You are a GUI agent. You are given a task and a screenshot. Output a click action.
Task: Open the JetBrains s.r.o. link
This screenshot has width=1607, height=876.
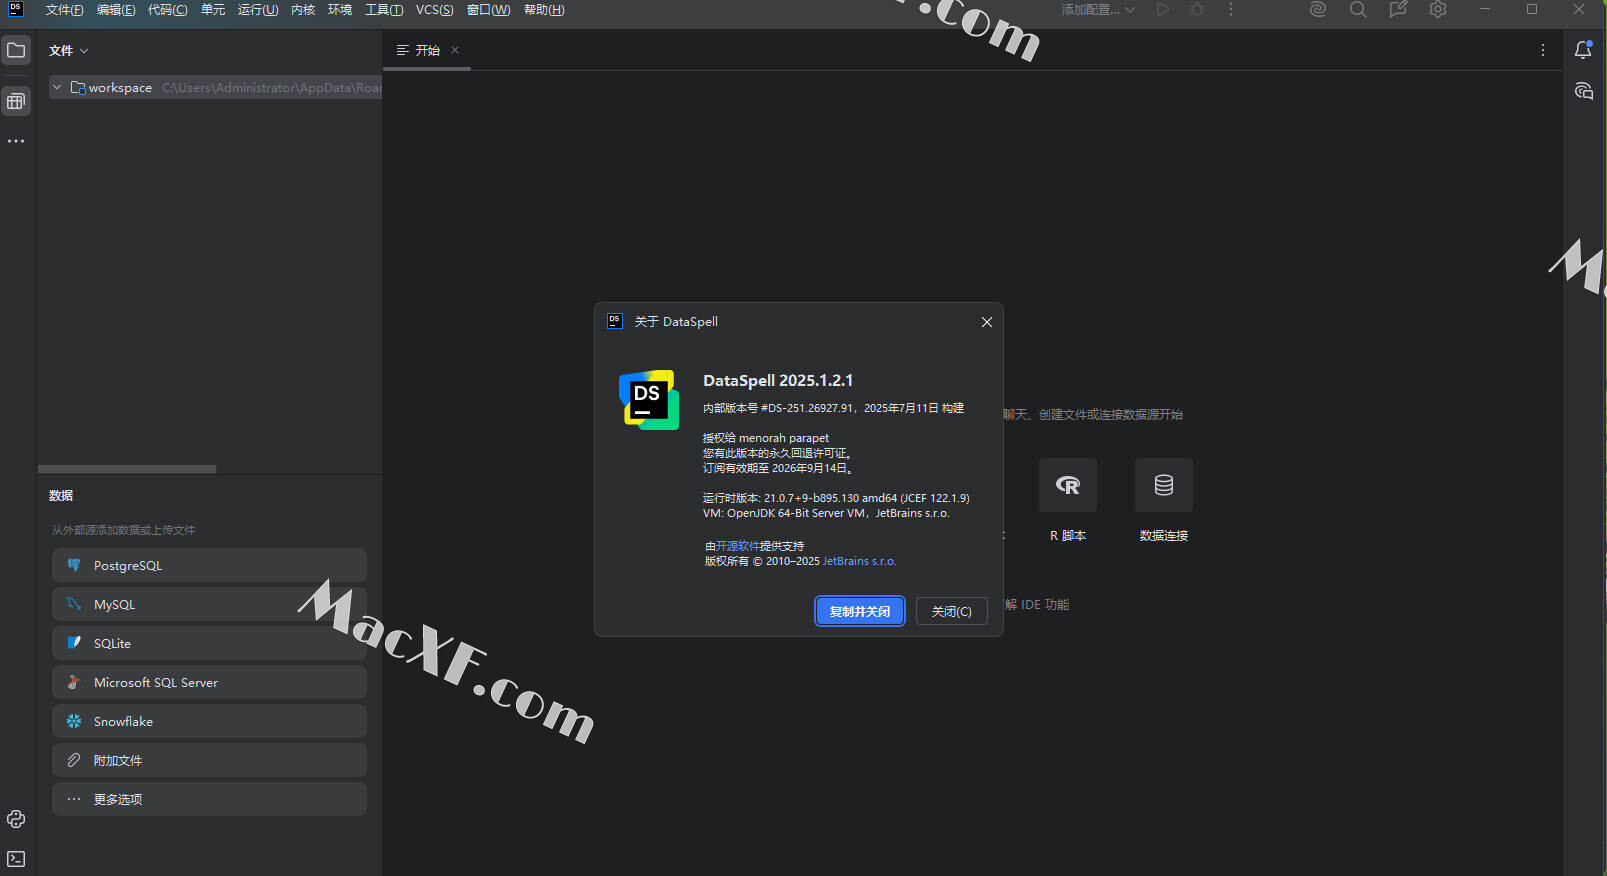click(x=859, y=561)
